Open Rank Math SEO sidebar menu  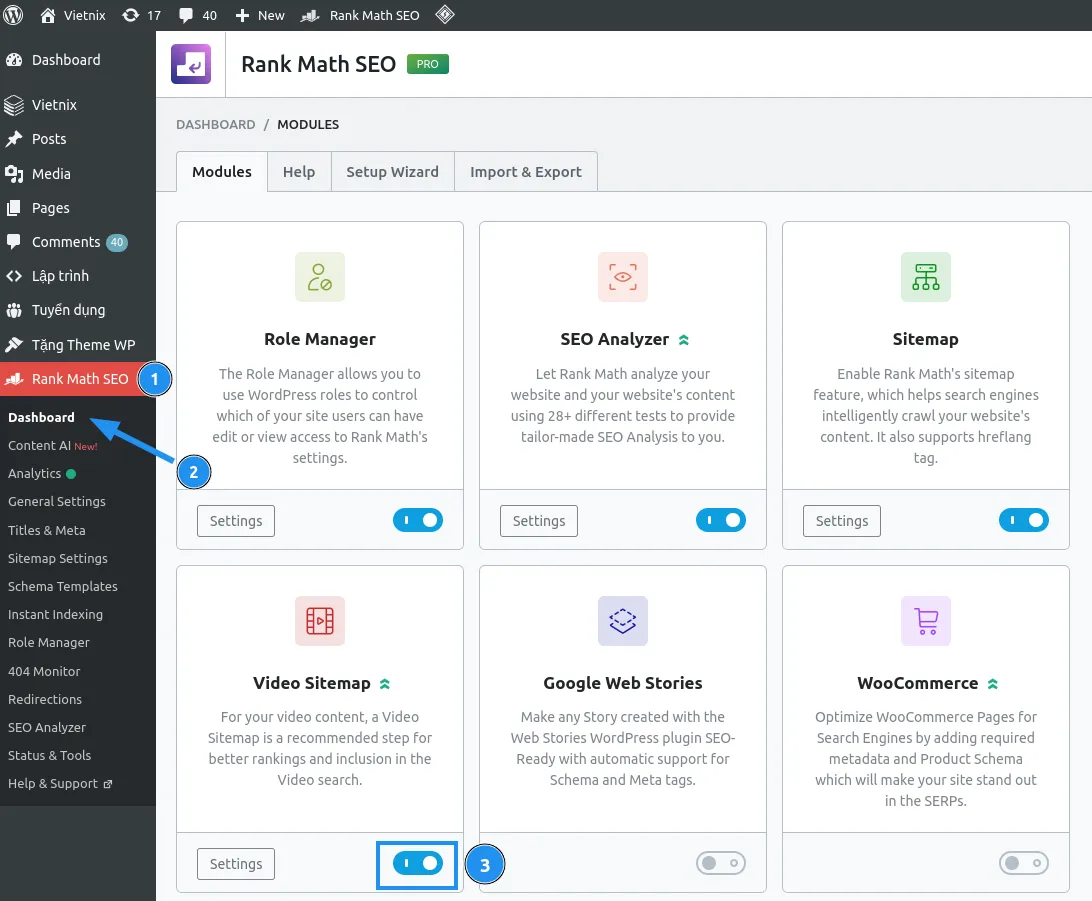click(x=78, y=379)
